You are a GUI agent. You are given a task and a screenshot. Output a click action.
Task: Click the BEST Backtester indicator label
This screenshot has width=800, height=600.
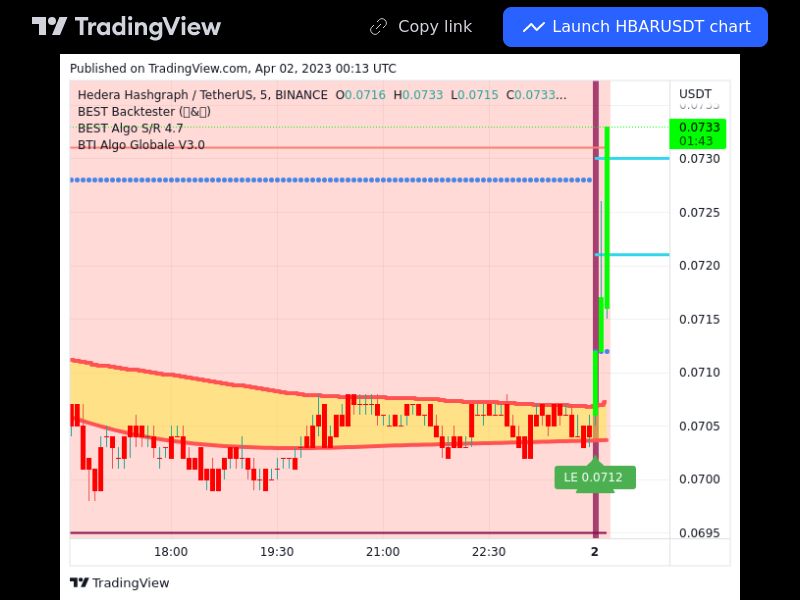click(x=144, y=112)
